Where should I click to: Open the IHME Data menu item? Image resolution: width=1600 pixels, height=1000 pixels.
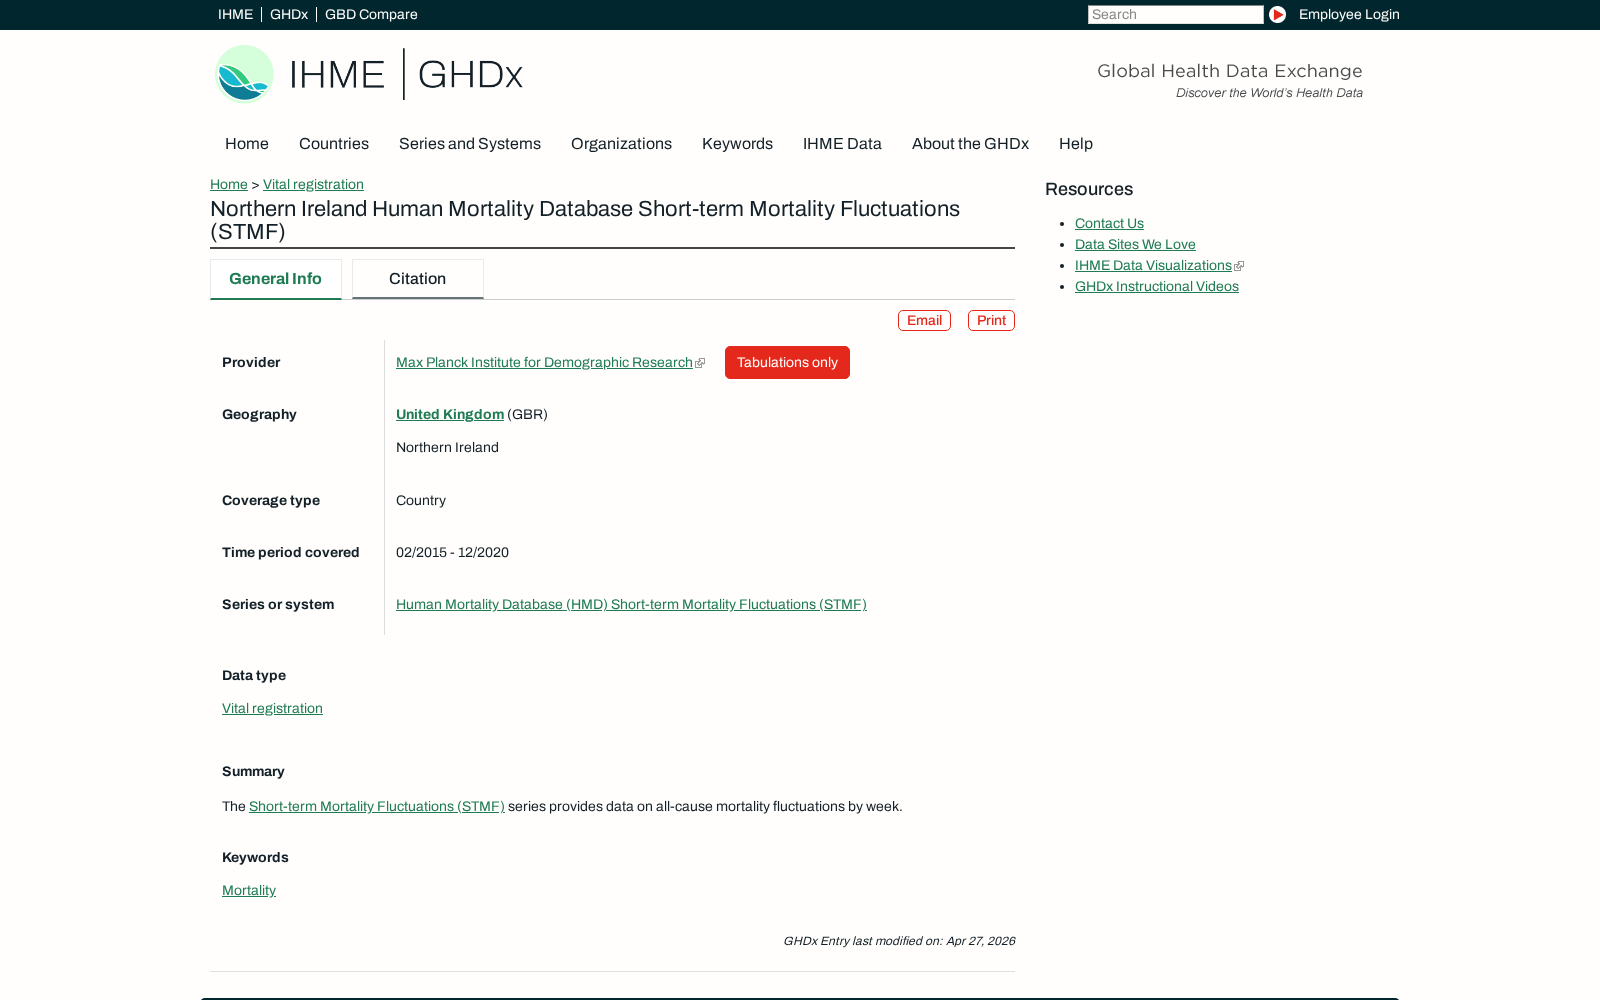tap(842, 144)
